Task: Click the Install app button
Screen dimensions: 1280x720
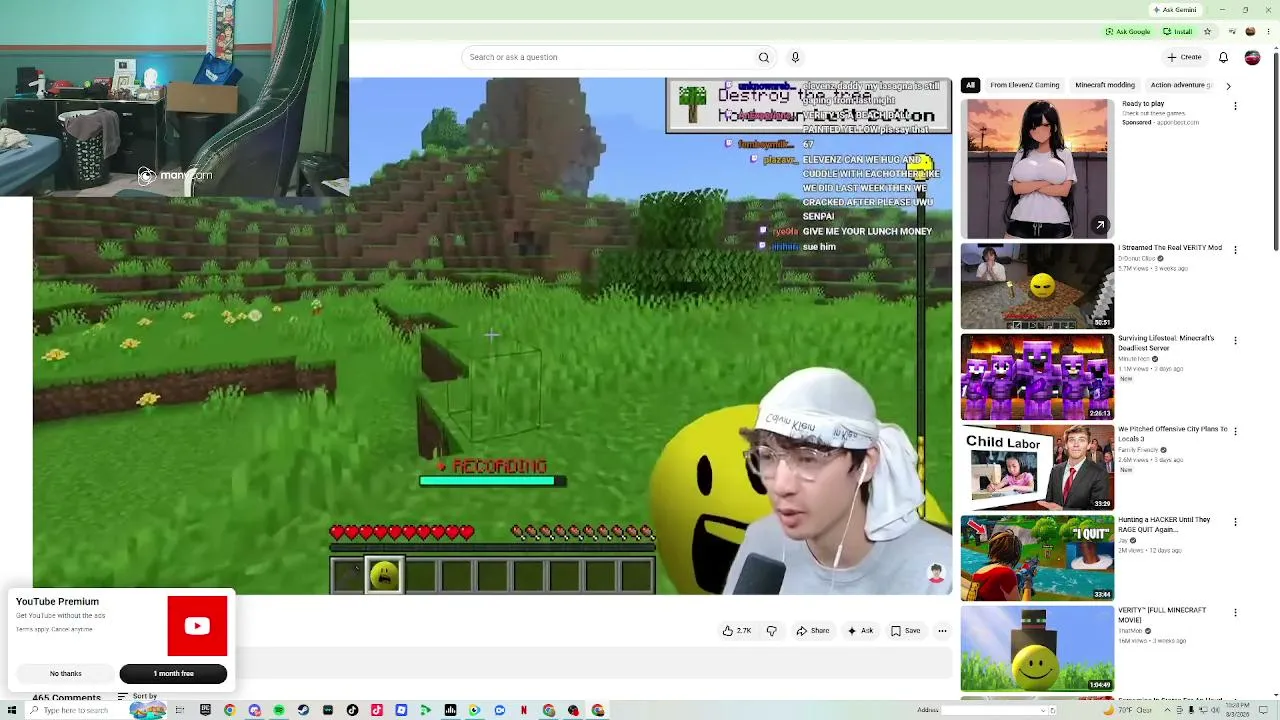Action: tap(1177, 31)
